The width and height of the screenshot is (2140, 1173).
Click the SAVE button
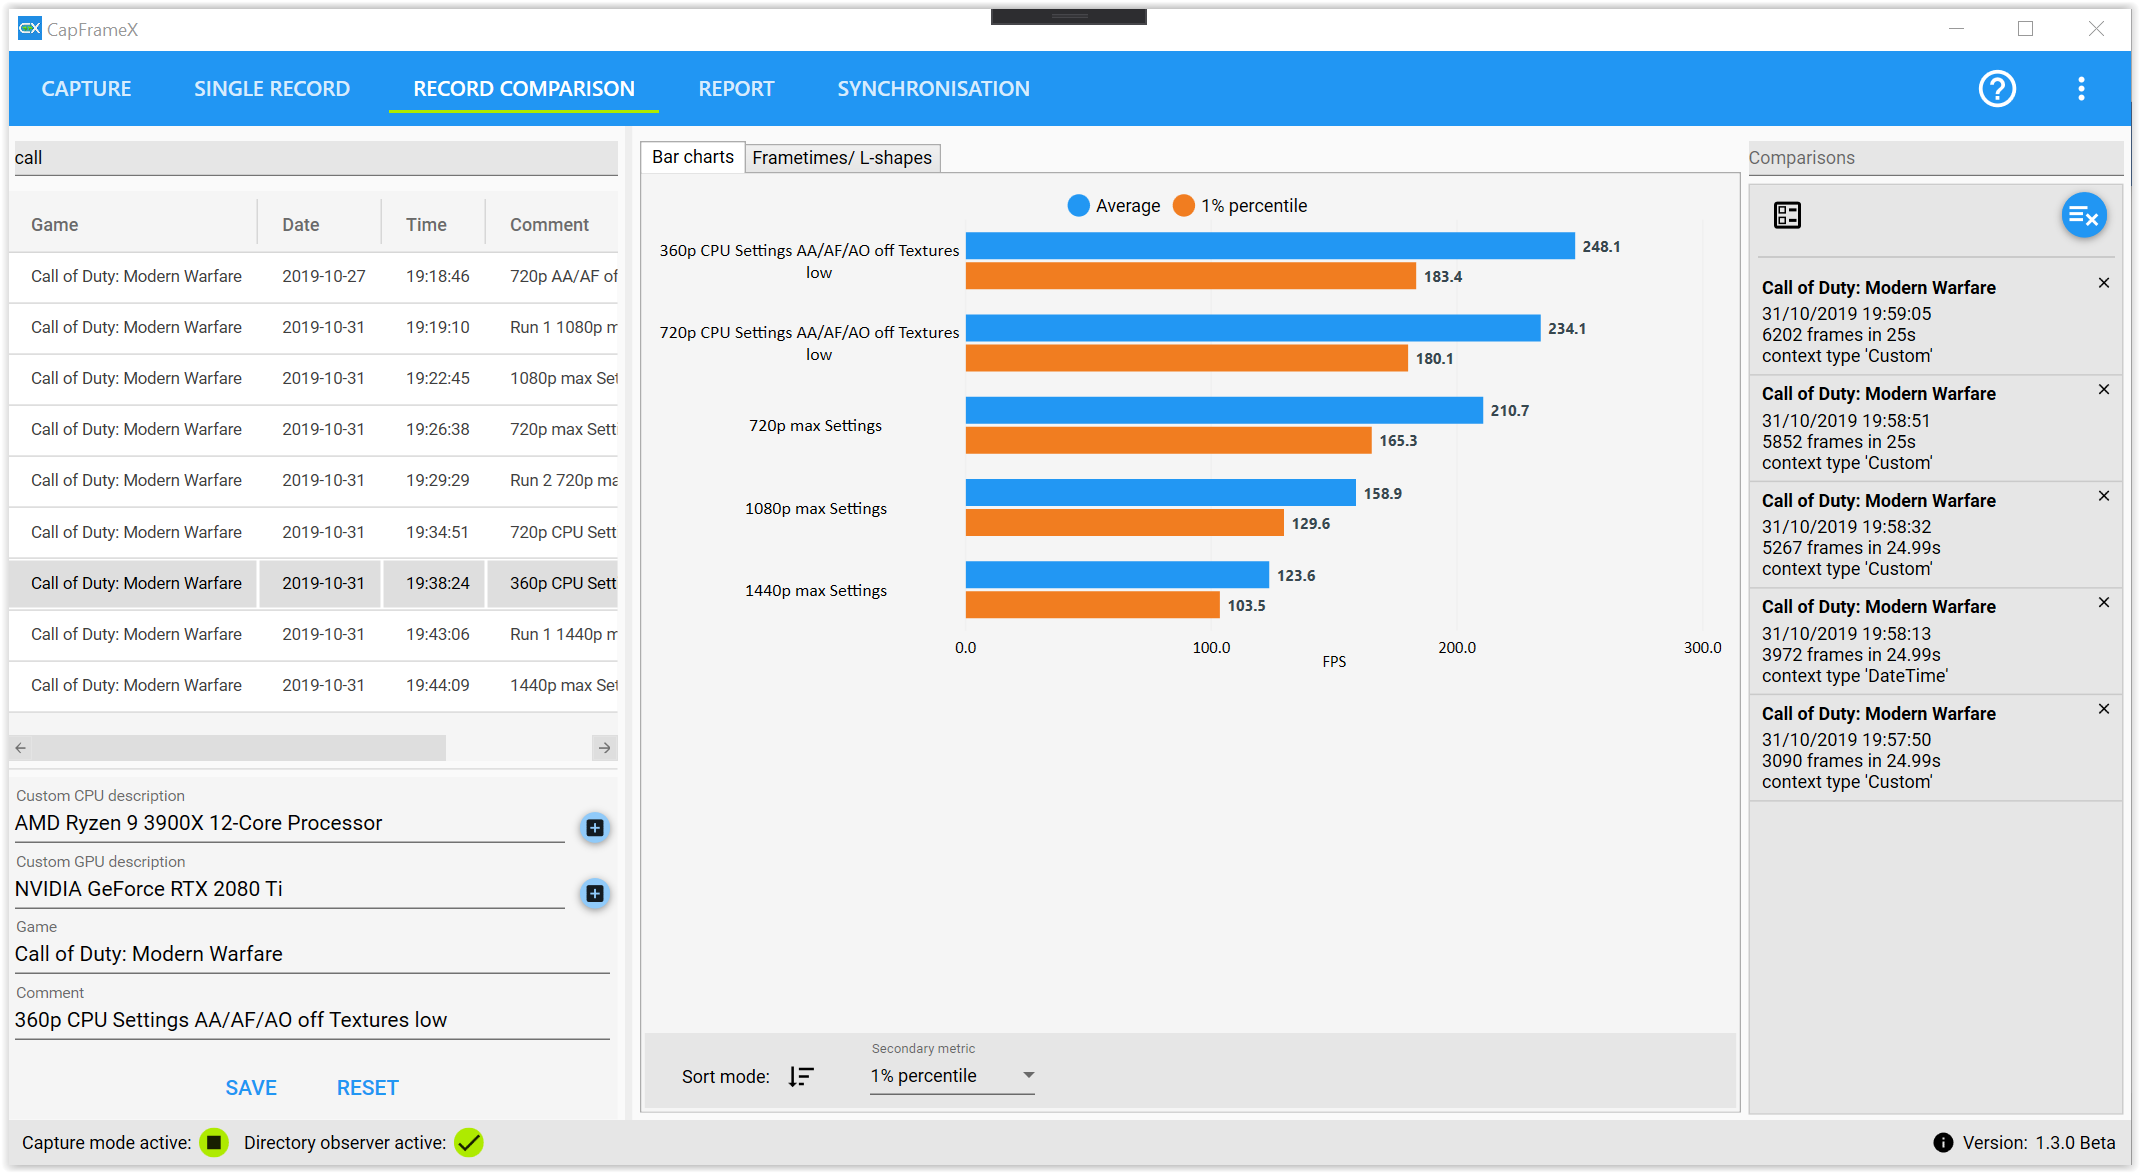tap(251, 1088)
